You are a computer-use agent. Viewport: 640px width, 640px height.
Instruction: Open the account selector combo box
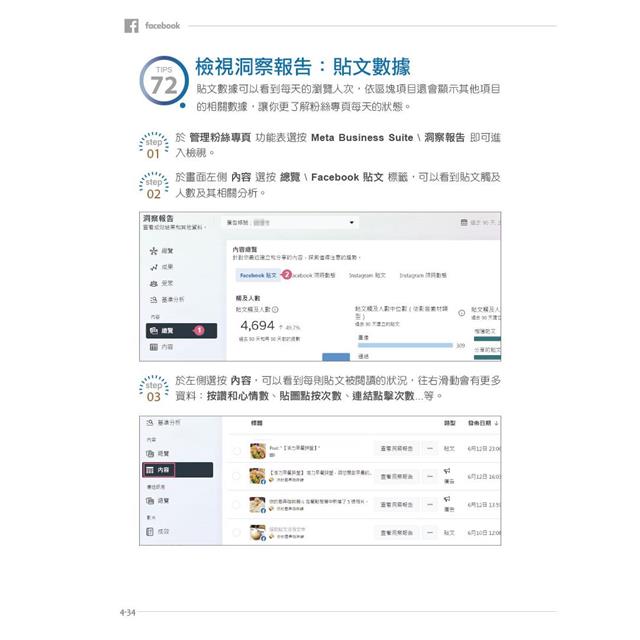pyautogui.click(x=290, y=222)
